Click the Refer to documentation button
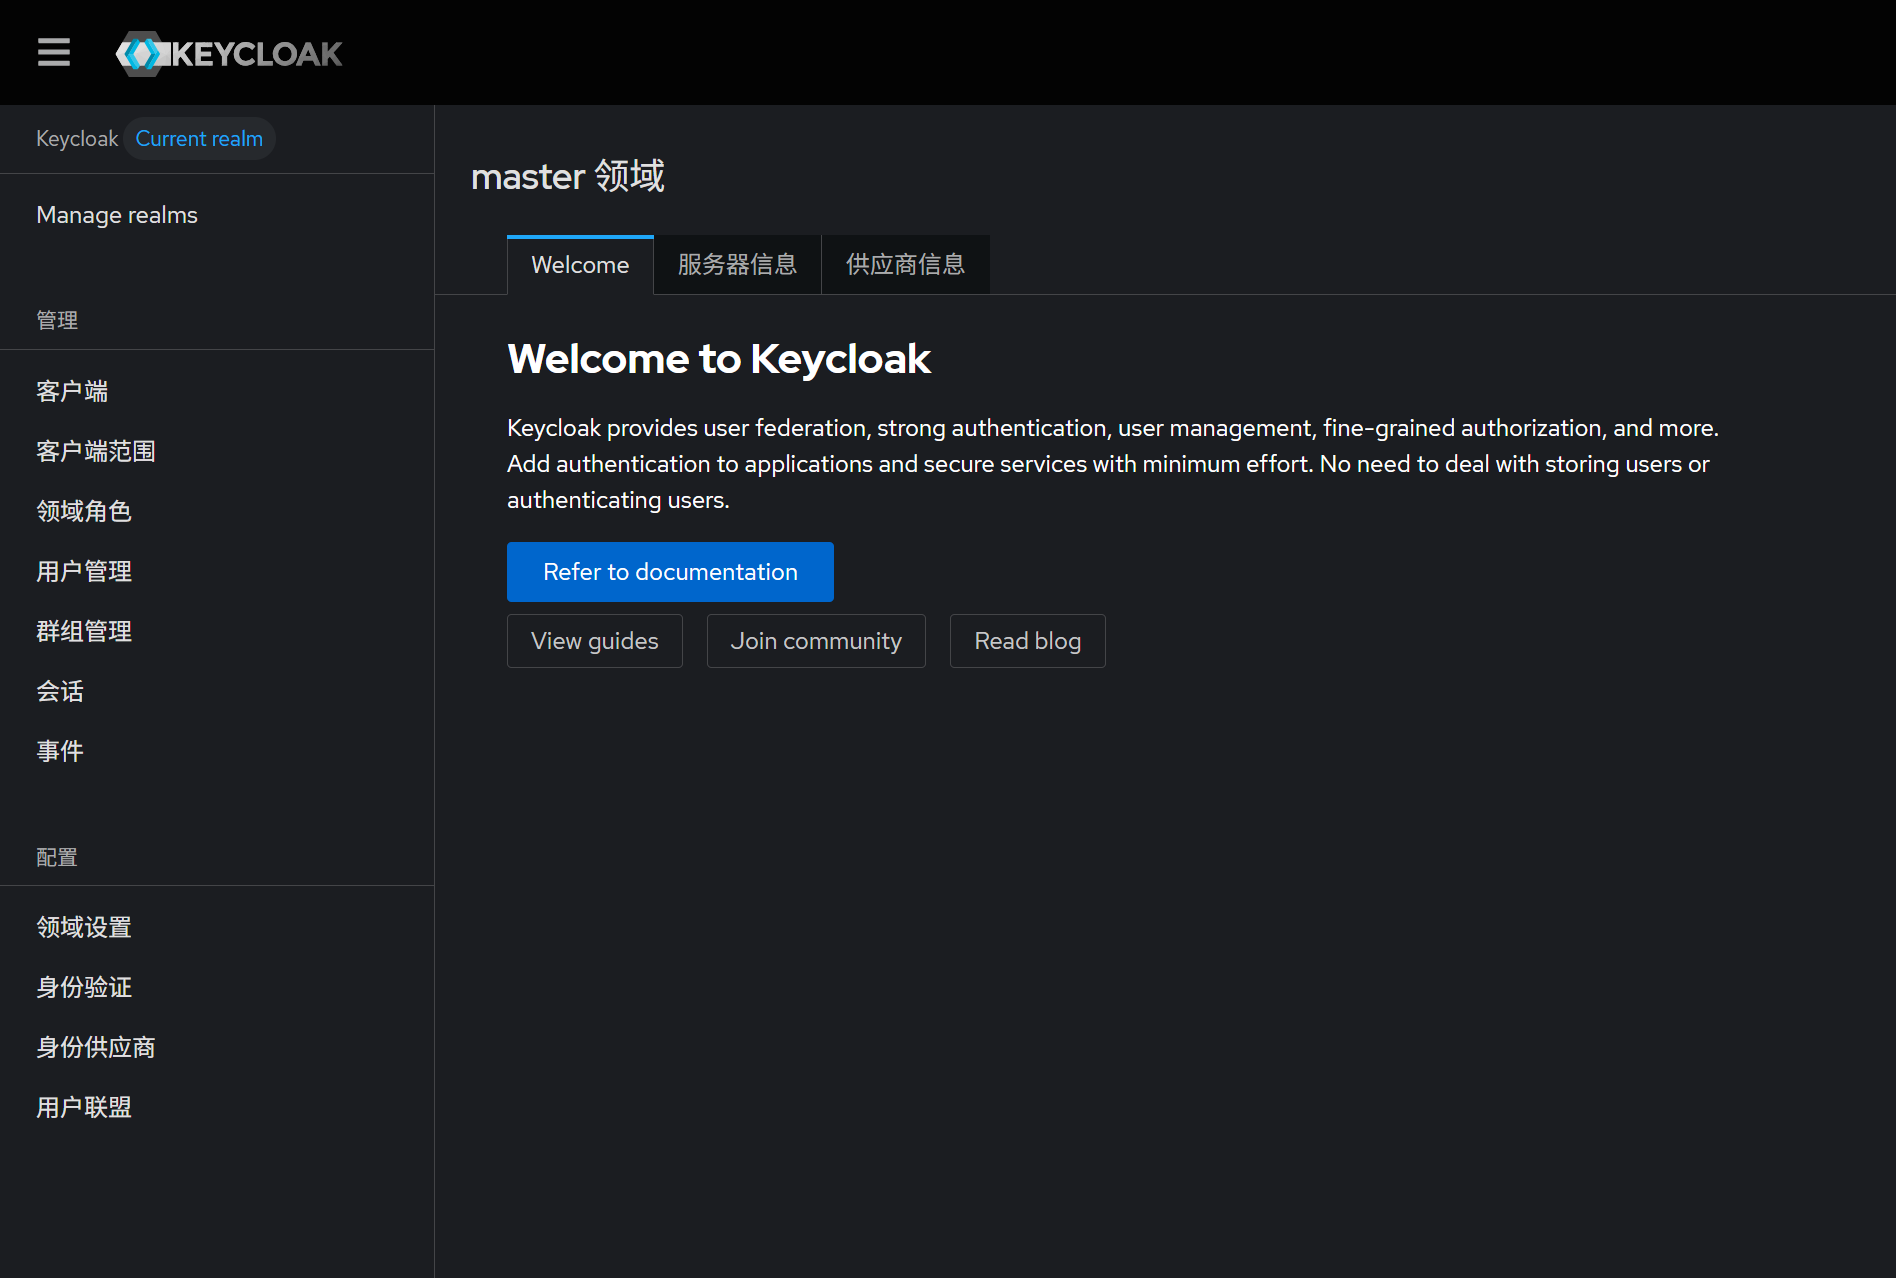The height and width of the screenshot is (1278, 1896). click(x=670, y=572)
